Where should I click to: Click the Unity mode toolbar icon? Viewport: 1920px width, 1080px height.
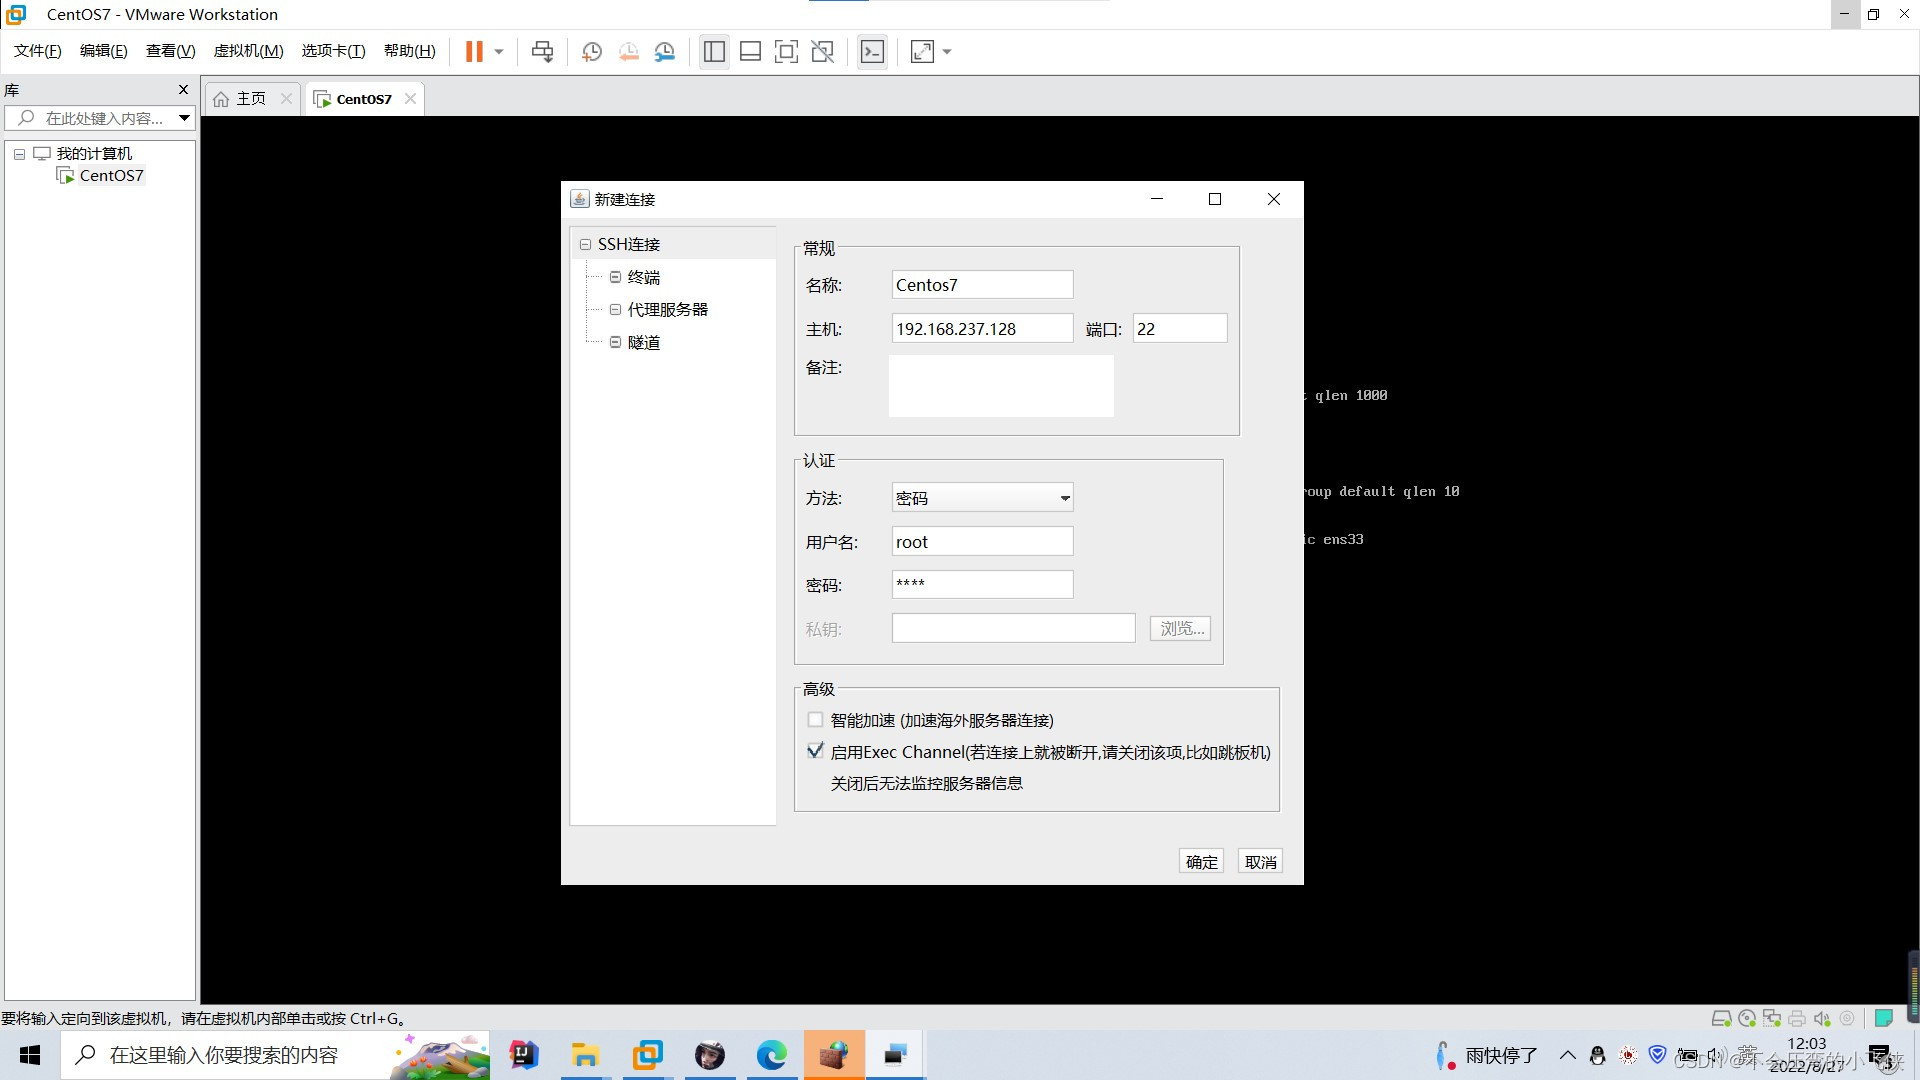(822, 51)
